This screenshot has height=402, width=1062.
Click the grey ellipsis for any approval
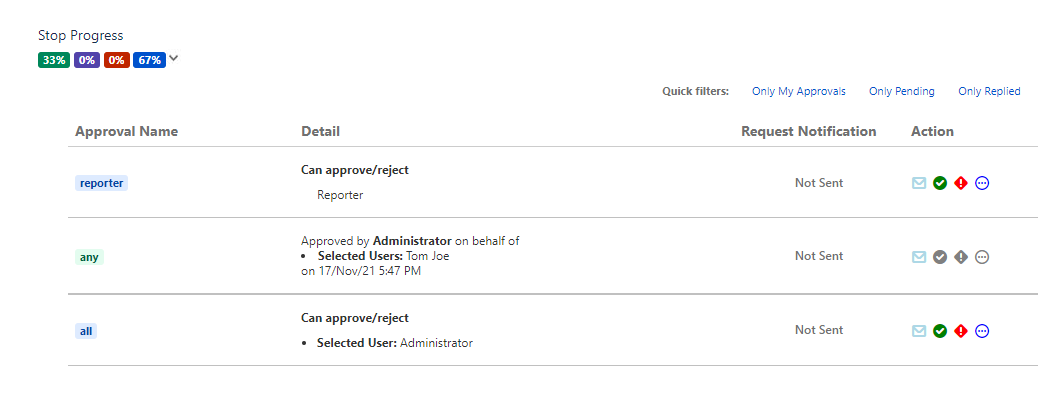[x=982, y=257]
